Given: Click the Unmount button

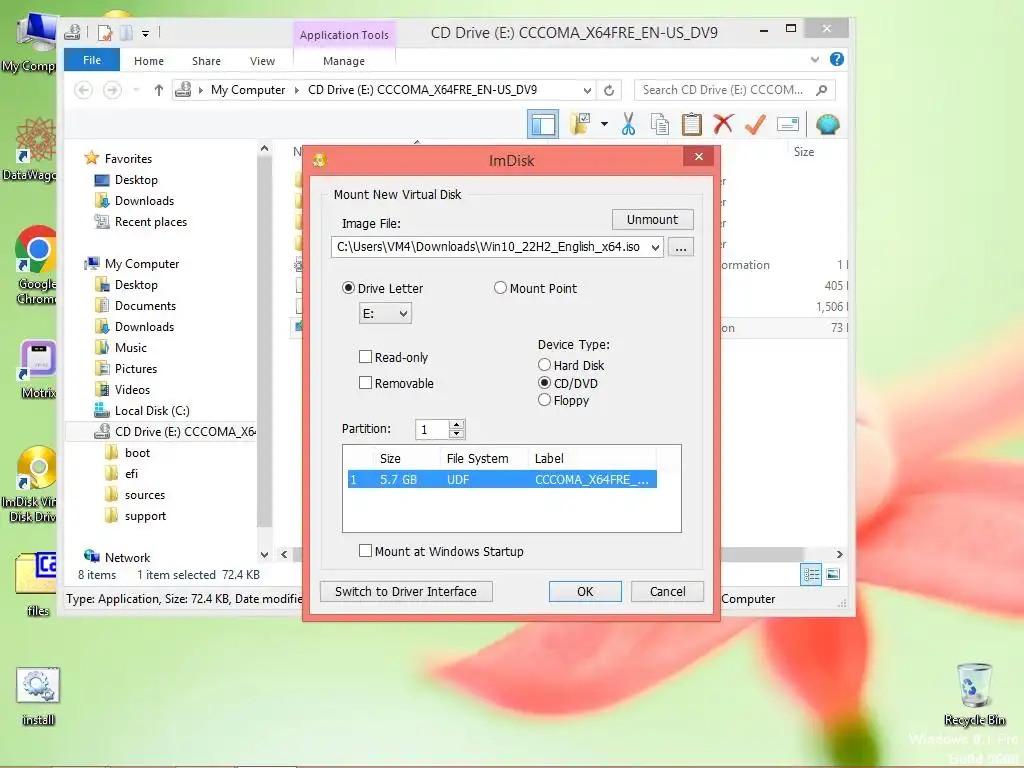Looking at the screenshot, I should (x=652, y=219).
